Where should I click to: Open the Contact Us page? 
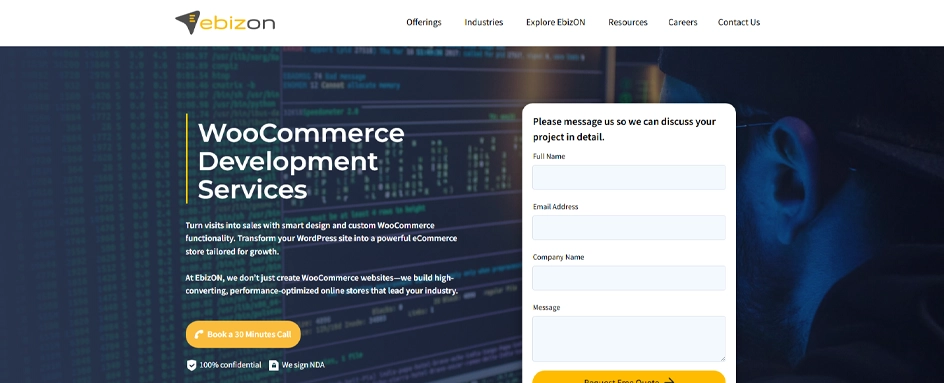point(739,22)
